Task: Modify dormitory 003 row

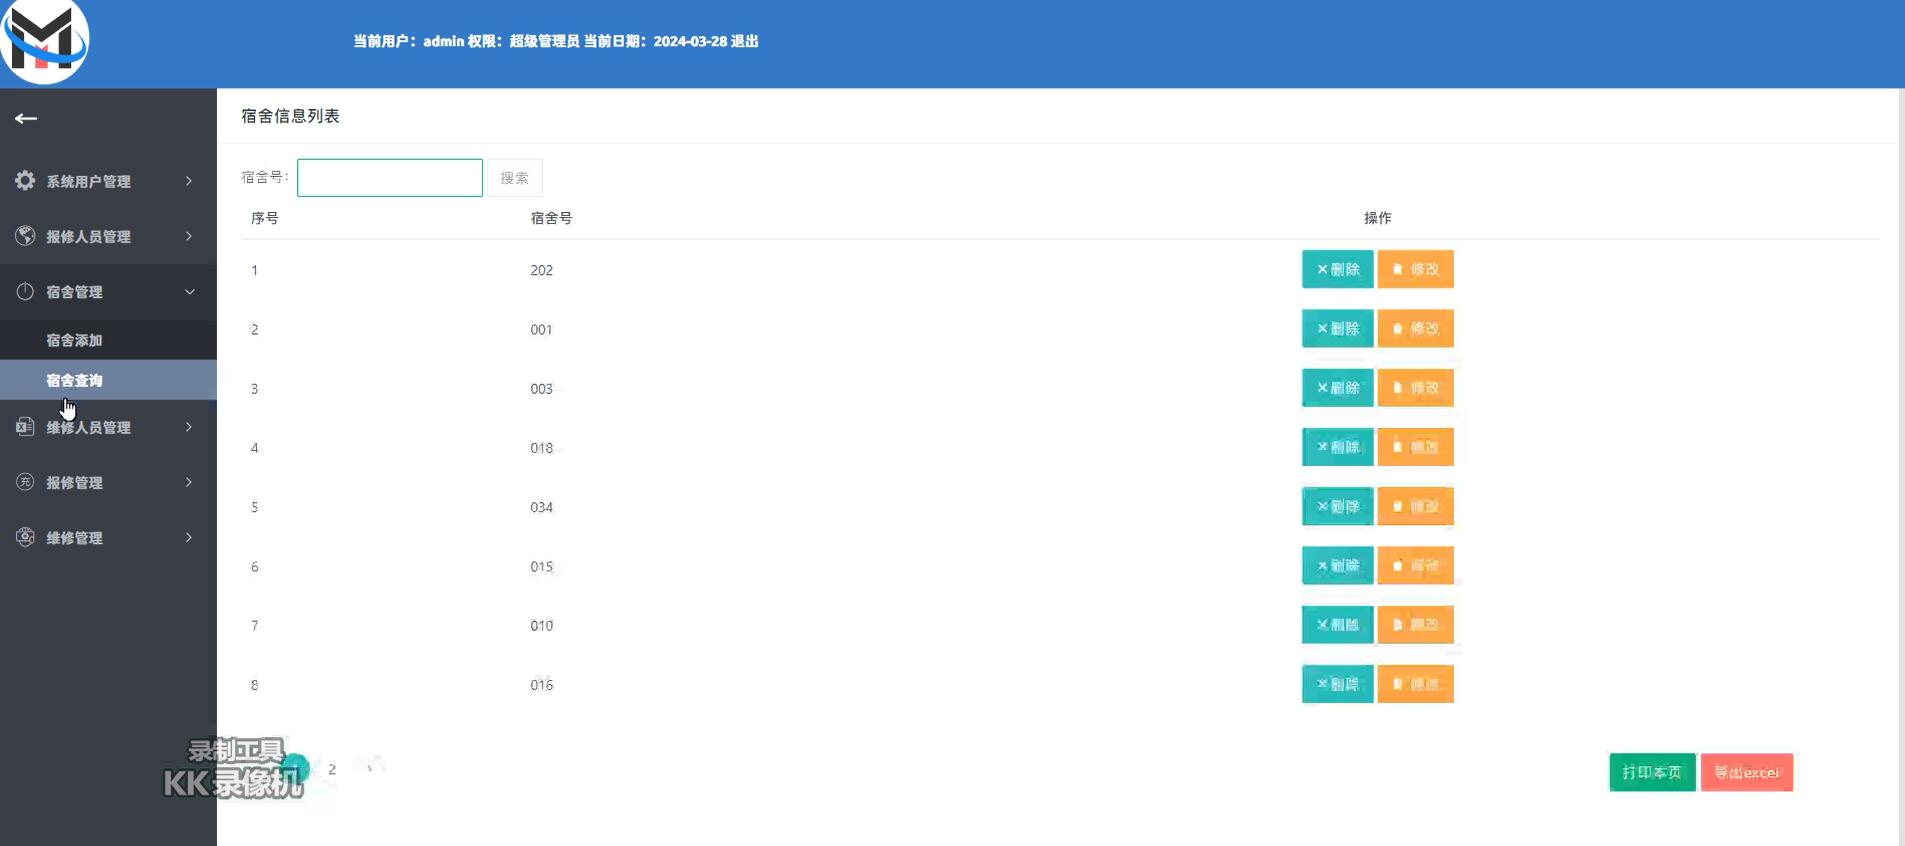Action: [1415, 387]
